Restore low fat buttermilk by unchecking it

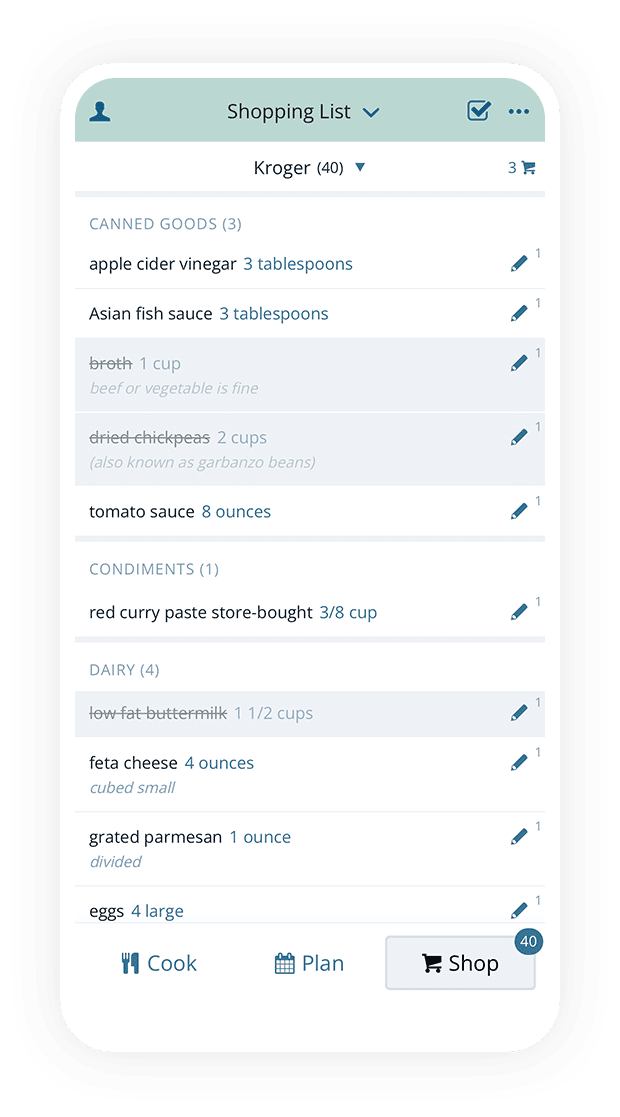pyautogui.click(x=156, y=713)
